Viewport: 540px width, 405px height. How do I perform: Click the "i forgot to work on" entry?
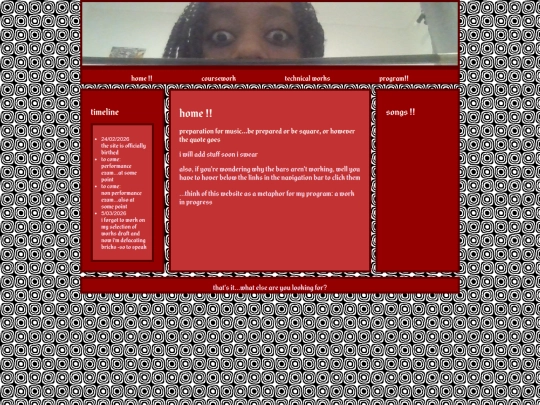click(x=124, y=233)
